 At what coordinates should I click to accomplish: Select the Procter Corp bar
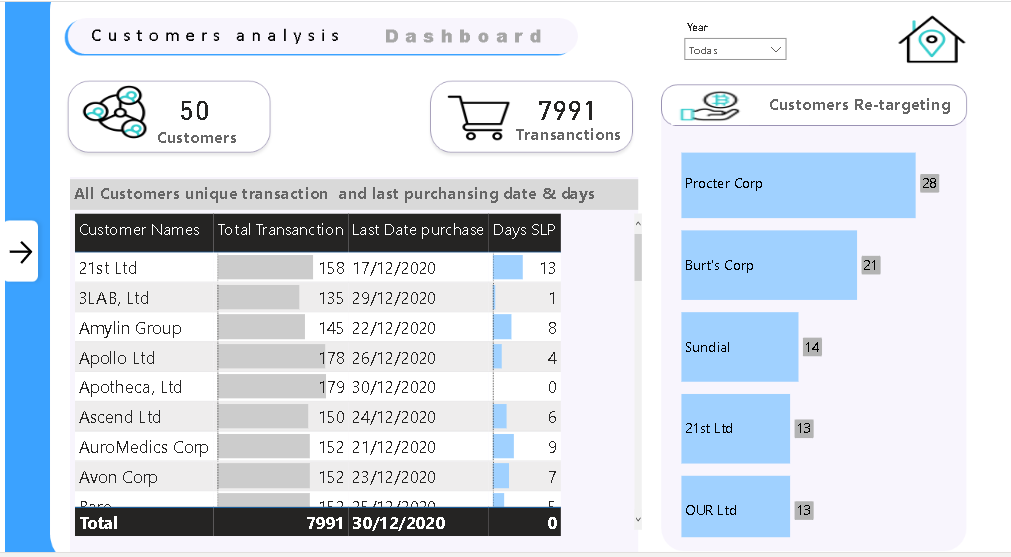[798, 185]
